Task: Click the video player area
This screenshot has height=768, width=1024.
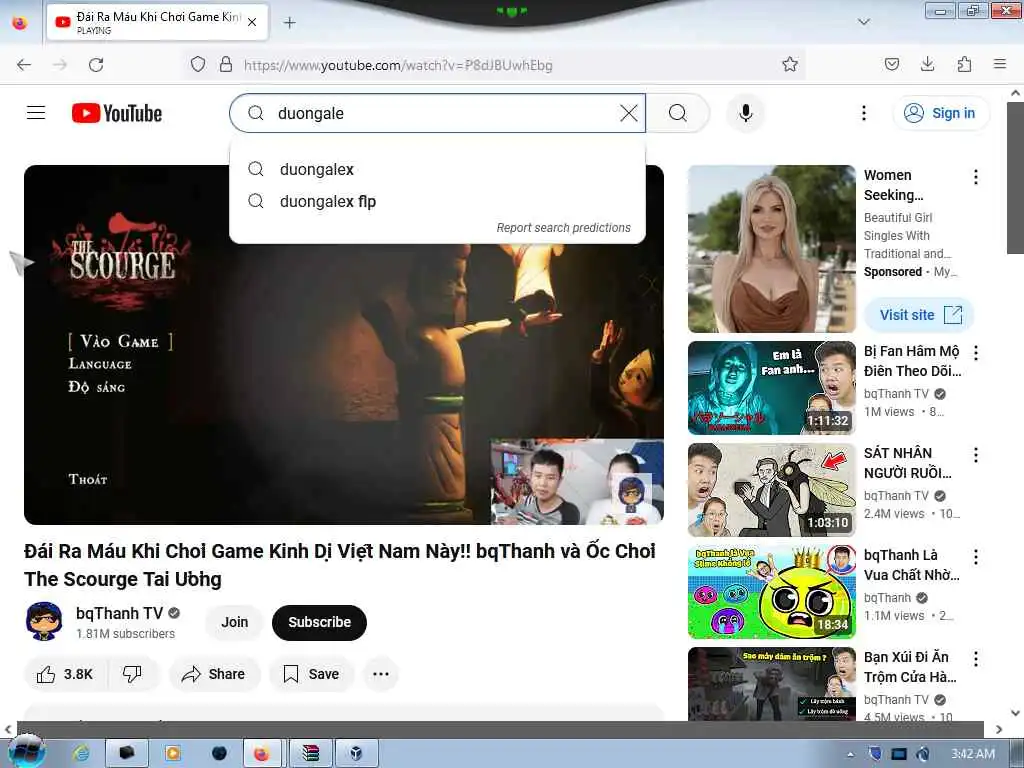Action: (x=344, y=344)
